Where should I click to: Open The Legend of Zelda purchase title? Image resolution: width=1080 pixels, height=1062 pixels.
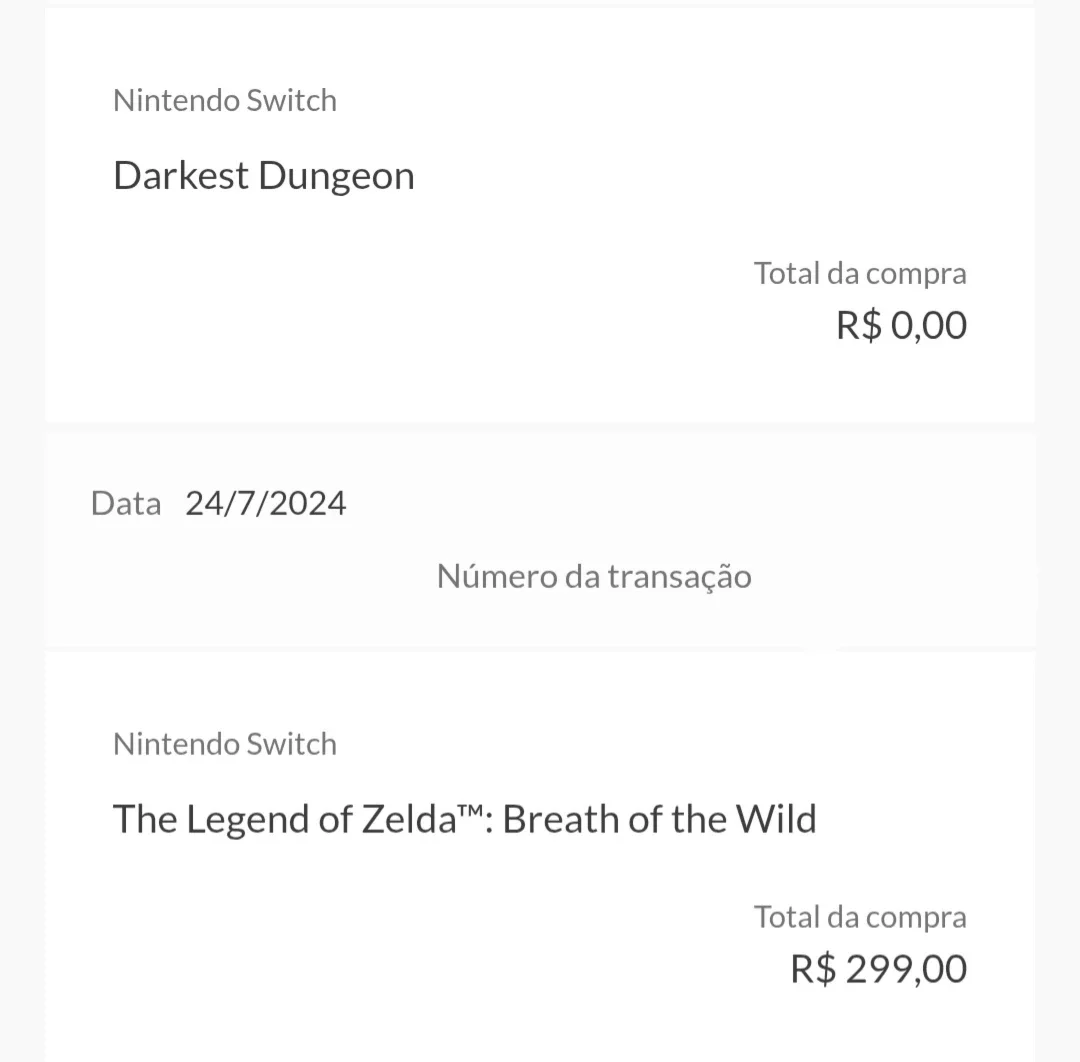tap(465, 820)
